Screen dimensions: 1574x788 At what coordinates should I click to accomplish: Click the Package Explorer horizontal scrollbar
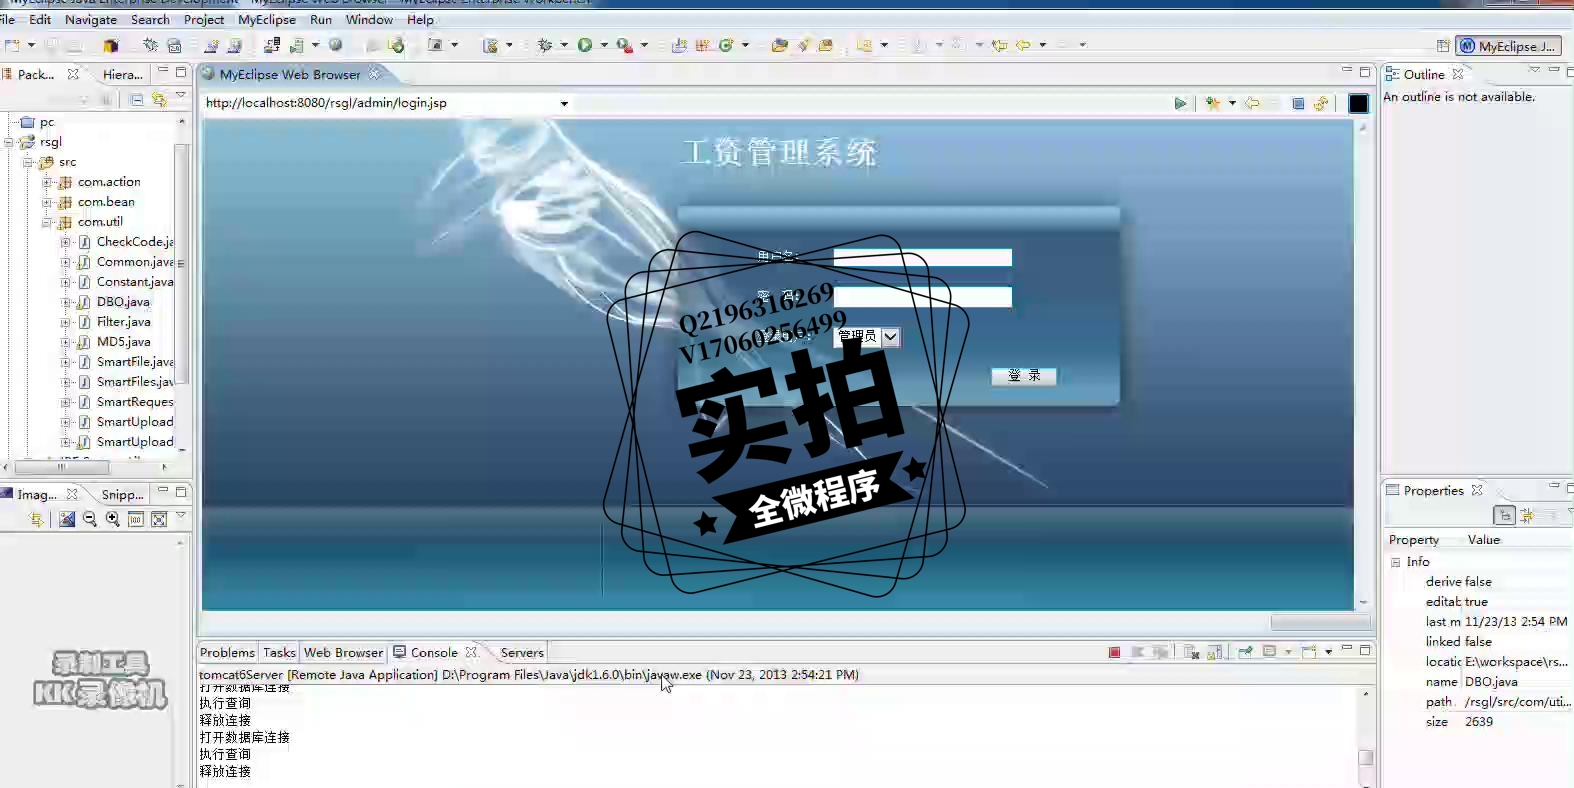tap(62, 467)
